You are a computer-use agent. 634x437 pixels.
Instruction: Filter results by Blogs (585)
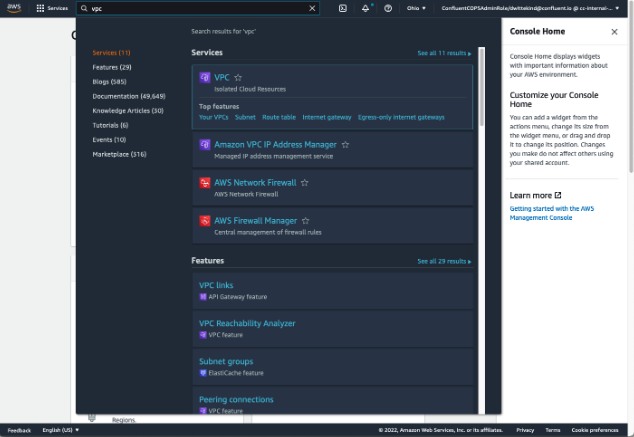(109, 82)
